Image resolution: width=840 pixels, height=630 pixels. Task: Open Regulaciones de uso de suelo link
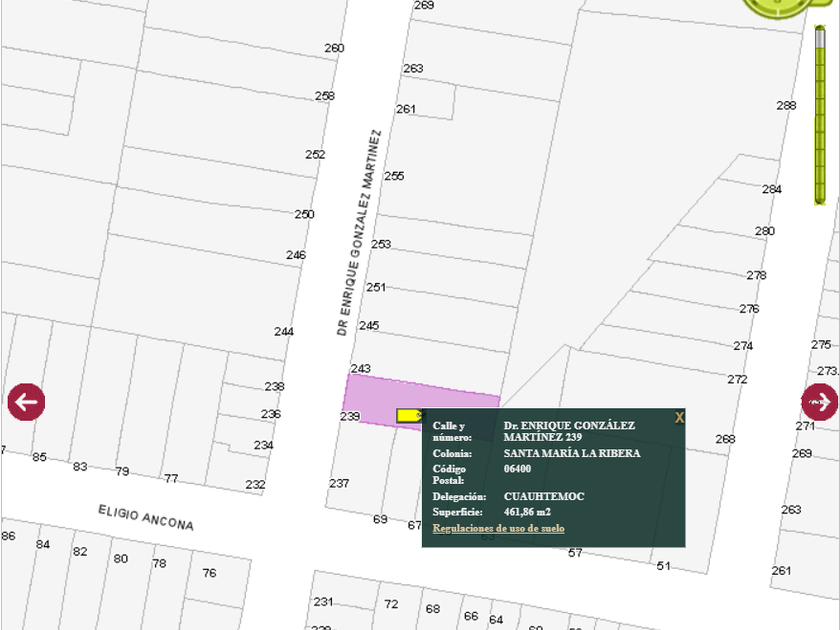498,528
